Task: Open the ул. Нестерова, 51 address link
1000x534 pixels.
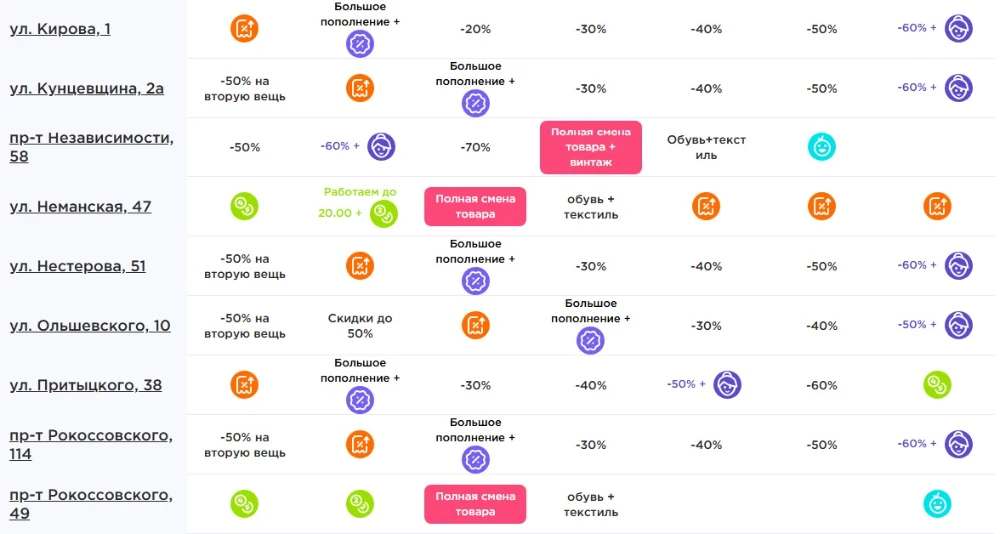Action: (77, 266)
